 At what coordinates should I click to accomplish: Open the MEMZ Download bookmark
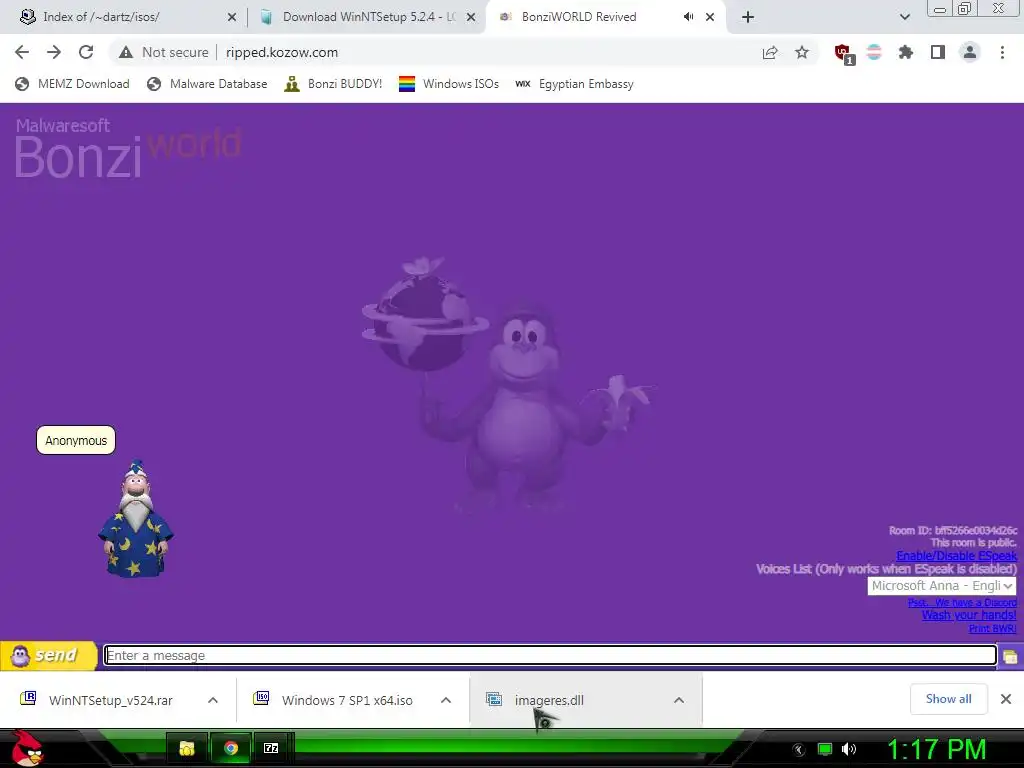pos(72,84)
